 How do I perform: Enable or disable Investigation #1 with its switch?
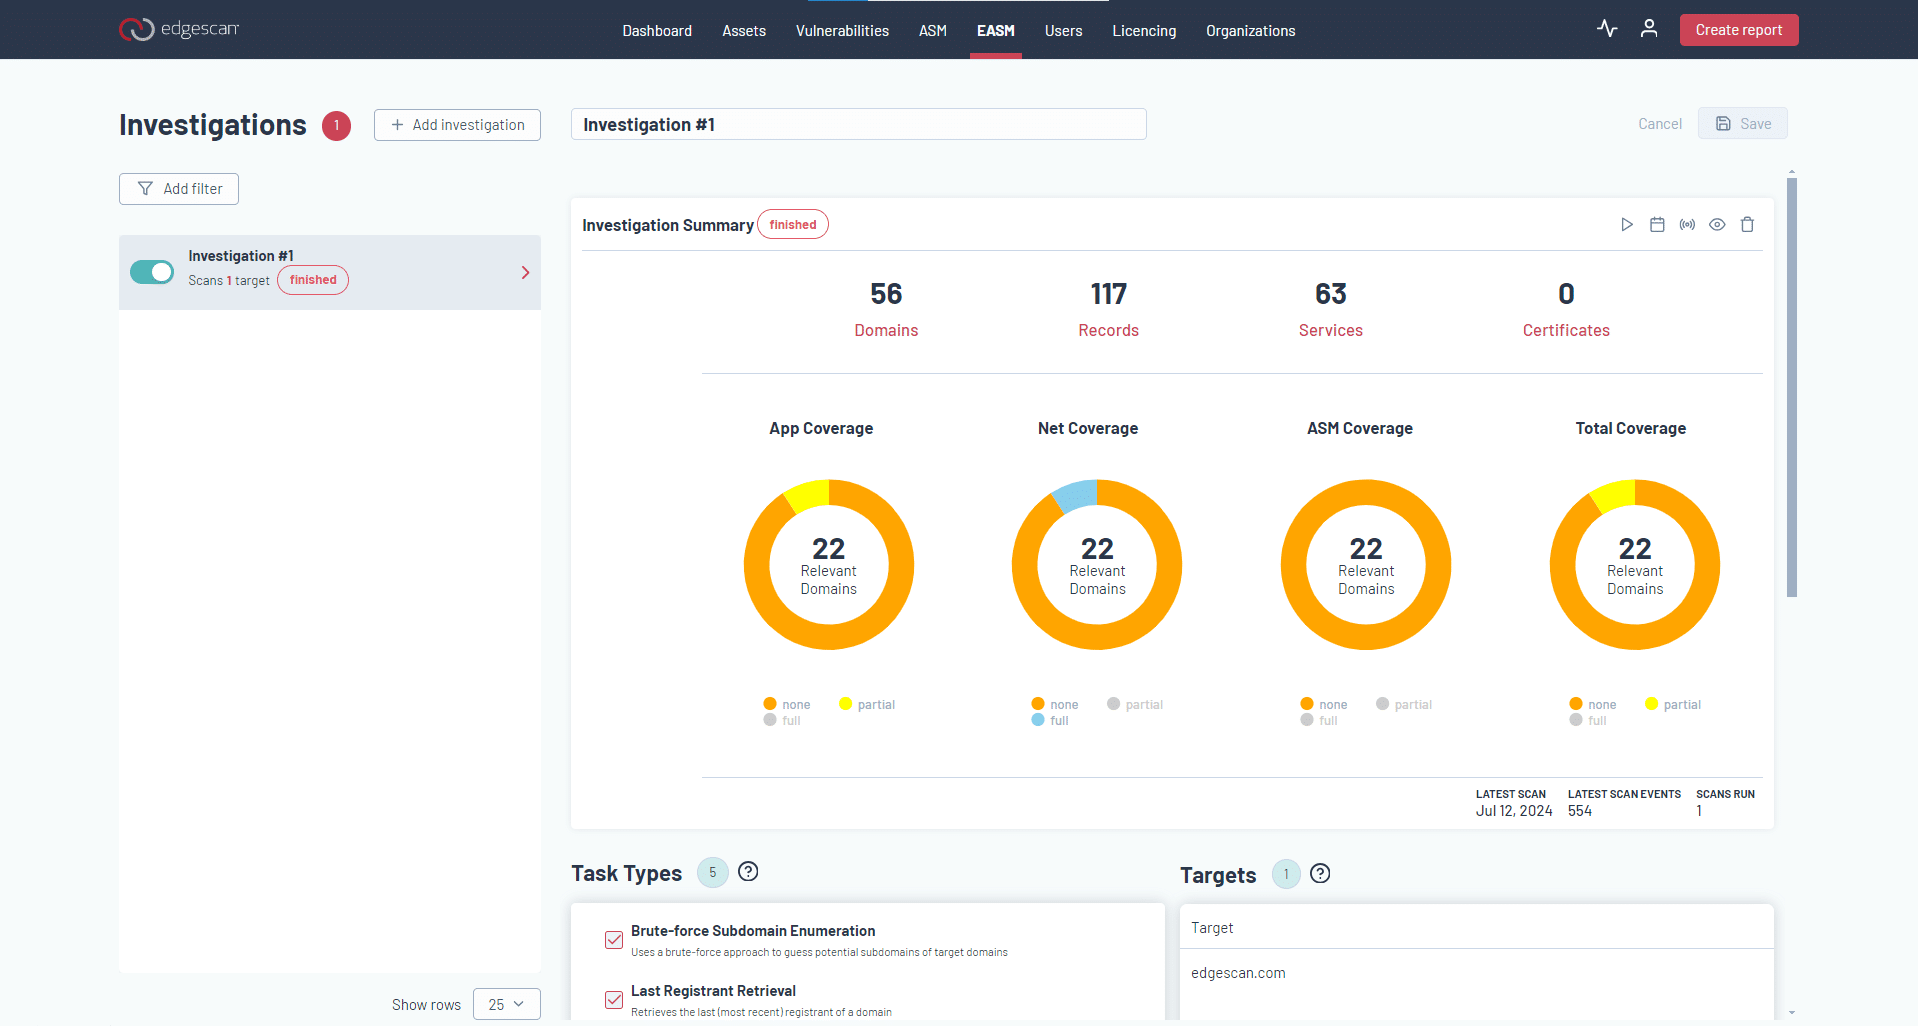[x=151, y=271]
